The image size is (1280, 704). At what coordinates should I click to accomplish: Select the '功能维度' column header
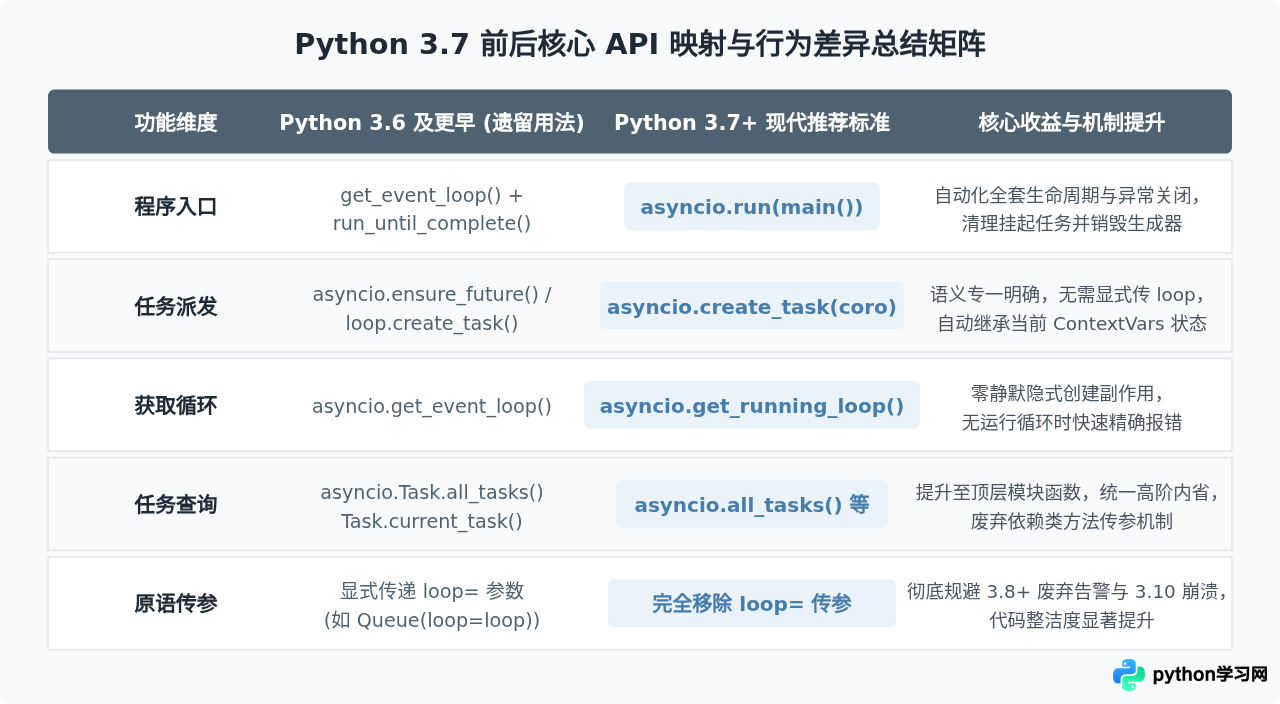point(176,123)
